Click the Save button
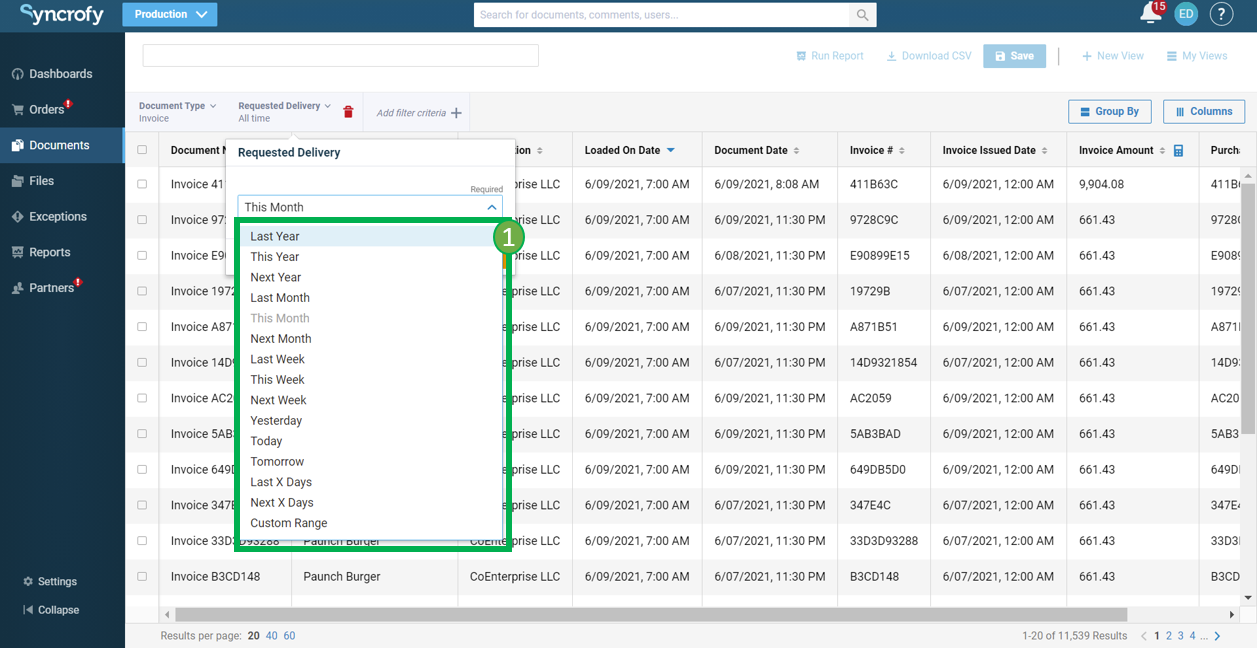The image size is (1257, 648). tap(1014, 56)
